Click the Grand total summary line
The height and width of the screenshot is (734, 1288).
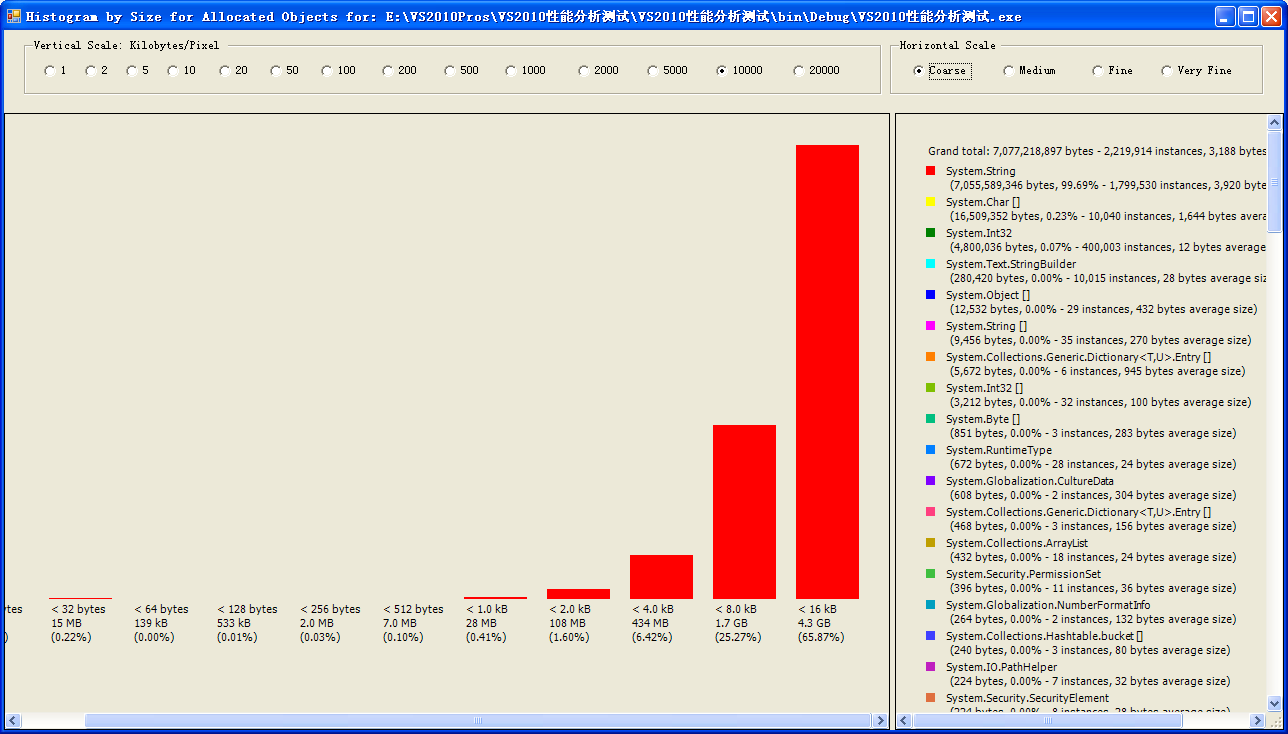[1097, 151]
